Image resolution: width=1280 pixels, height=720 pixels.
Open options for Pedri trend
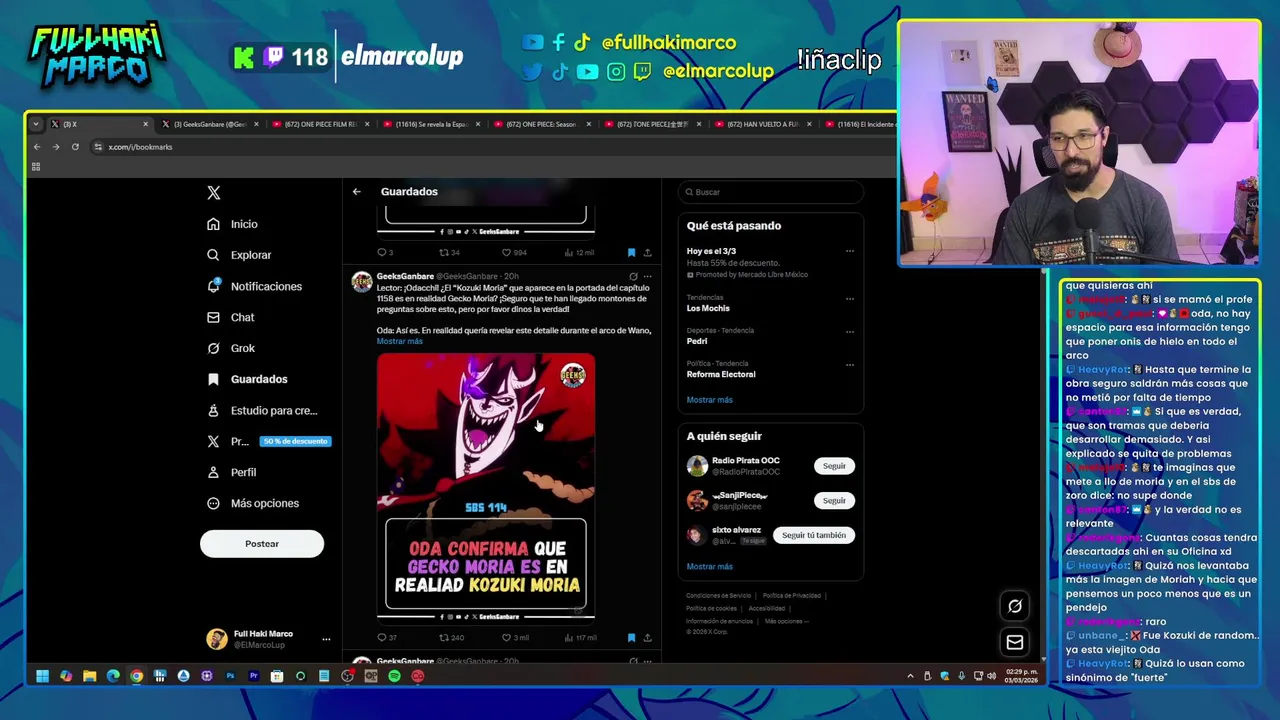[850, 331]
